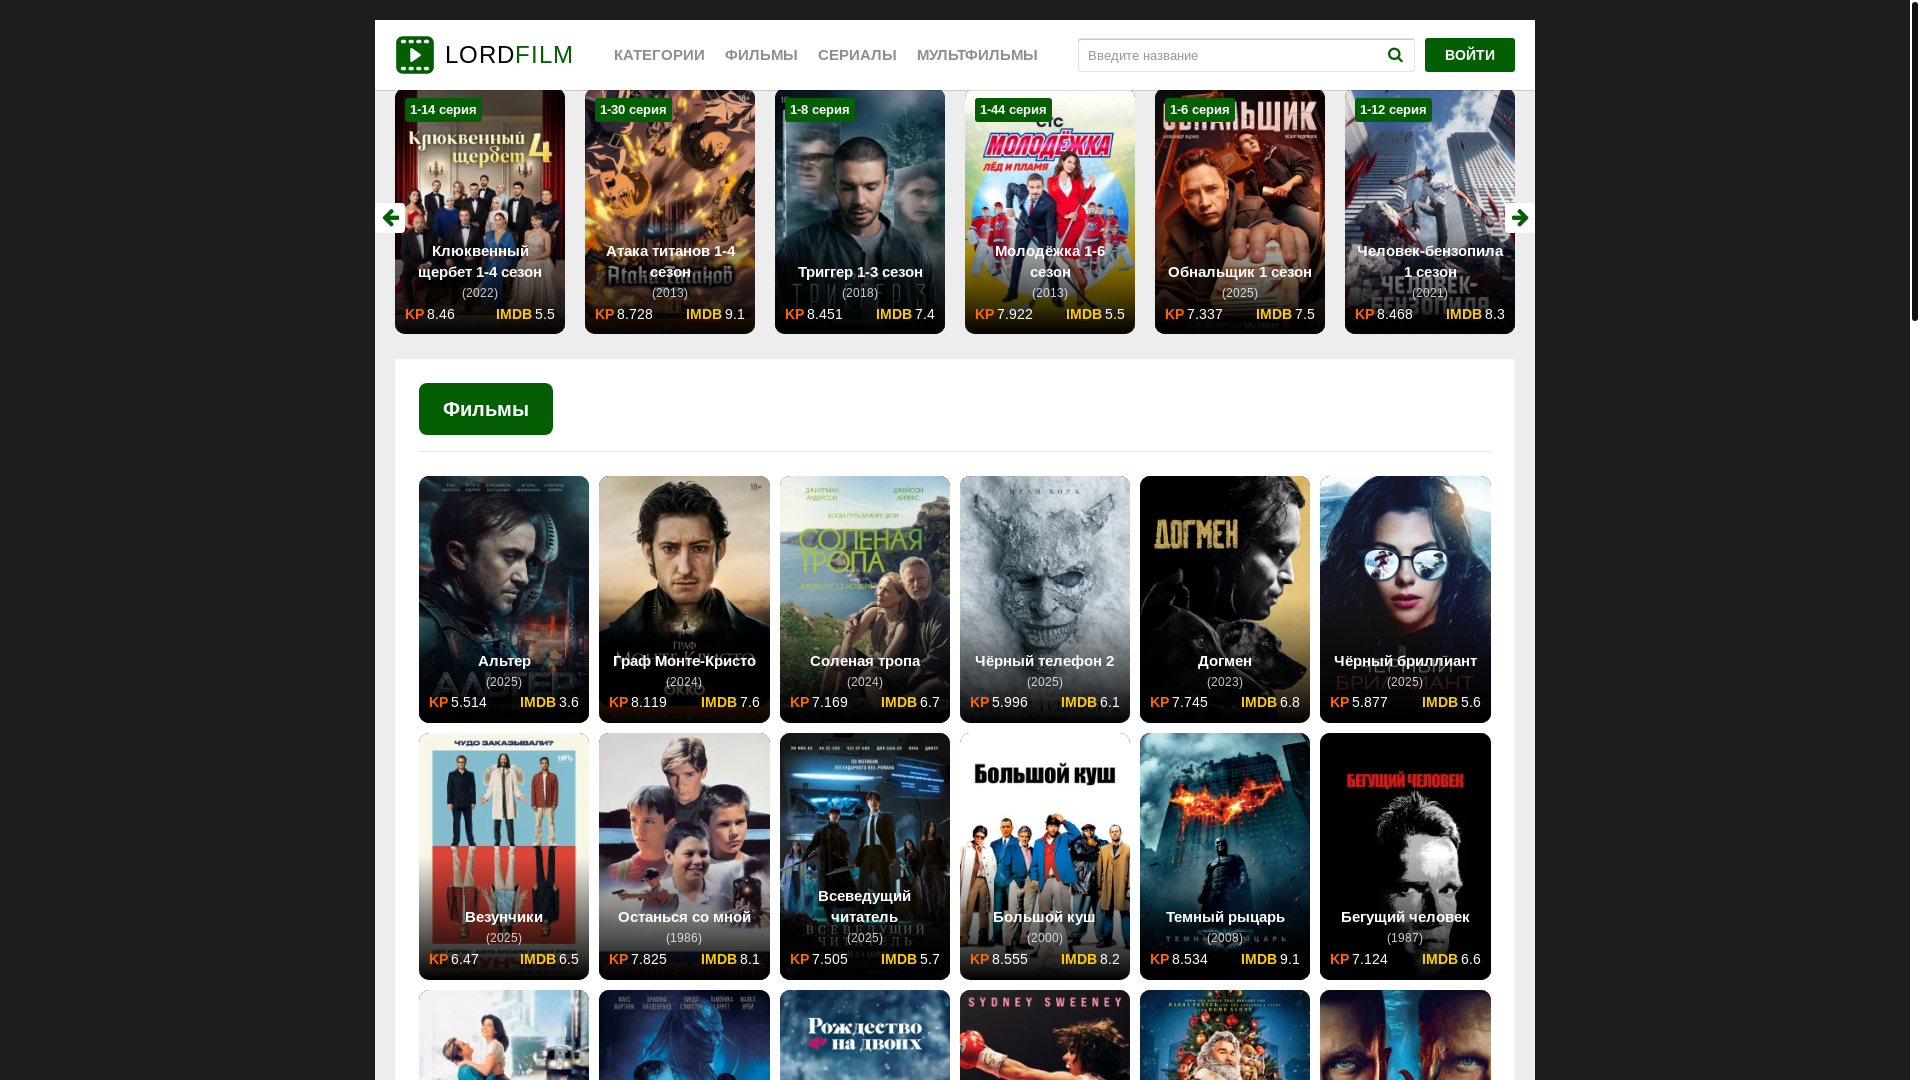
Task: Open Человек-бензопила 1 сезон poster
Action: click(1430, 211)
